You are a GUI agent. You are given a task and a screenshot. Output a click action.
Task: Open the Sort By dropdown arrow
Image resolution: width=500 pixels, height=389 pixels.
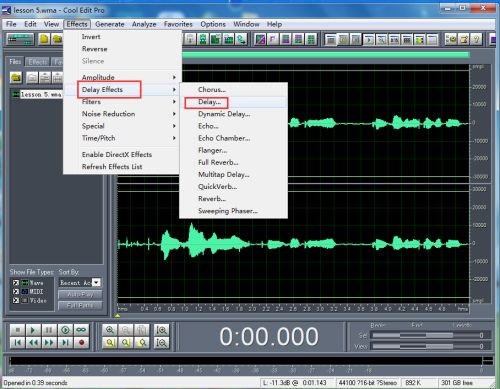pyautogui.click(x=96, y=282)
